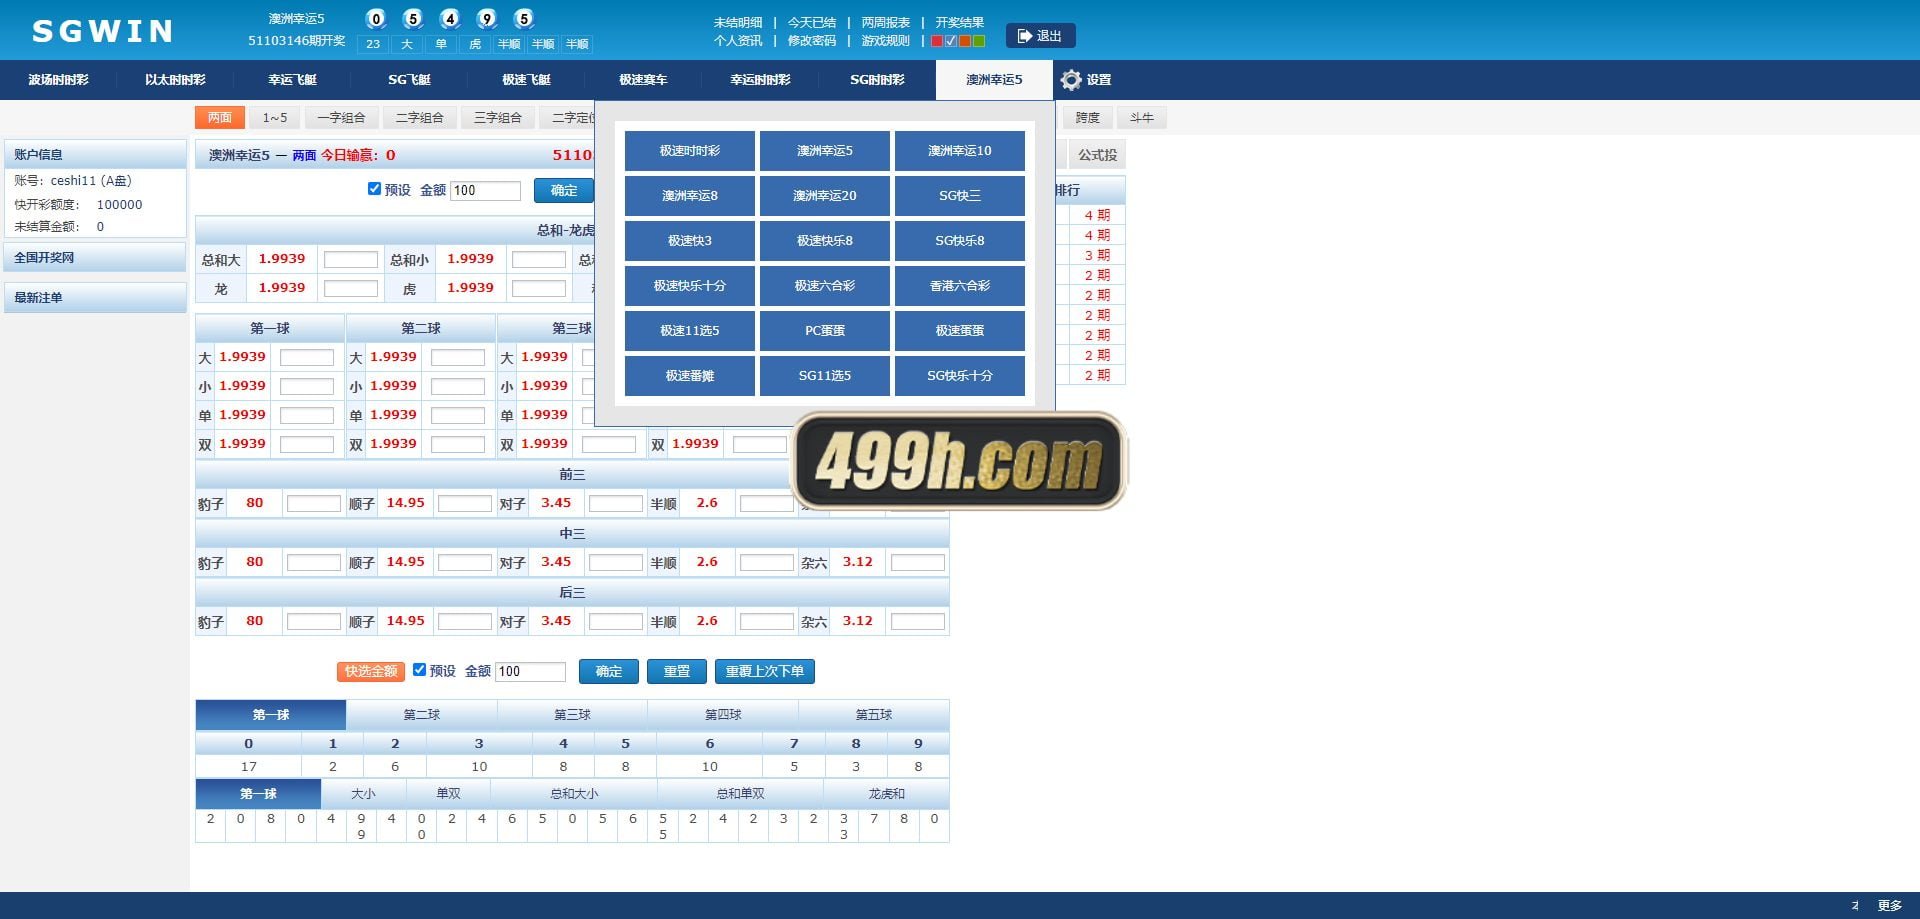Choose SG11选5 from the game popup
1920x919 pixels.
point(825,376)
